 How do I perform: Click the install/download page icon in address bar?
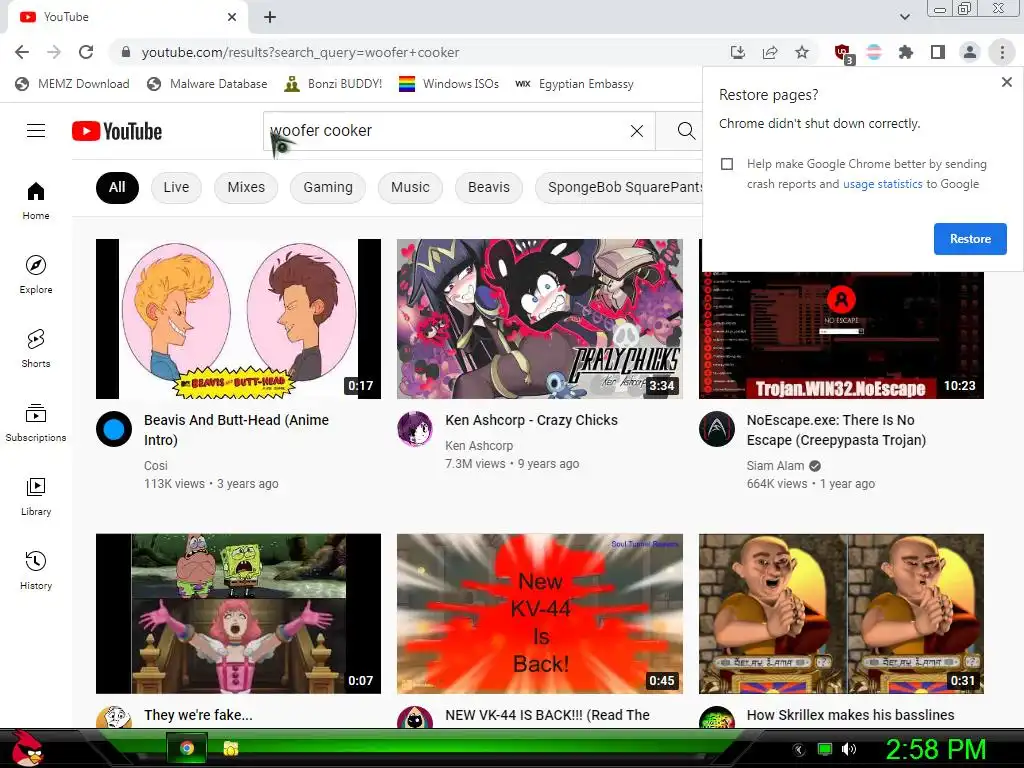click(x=737, y=52)
